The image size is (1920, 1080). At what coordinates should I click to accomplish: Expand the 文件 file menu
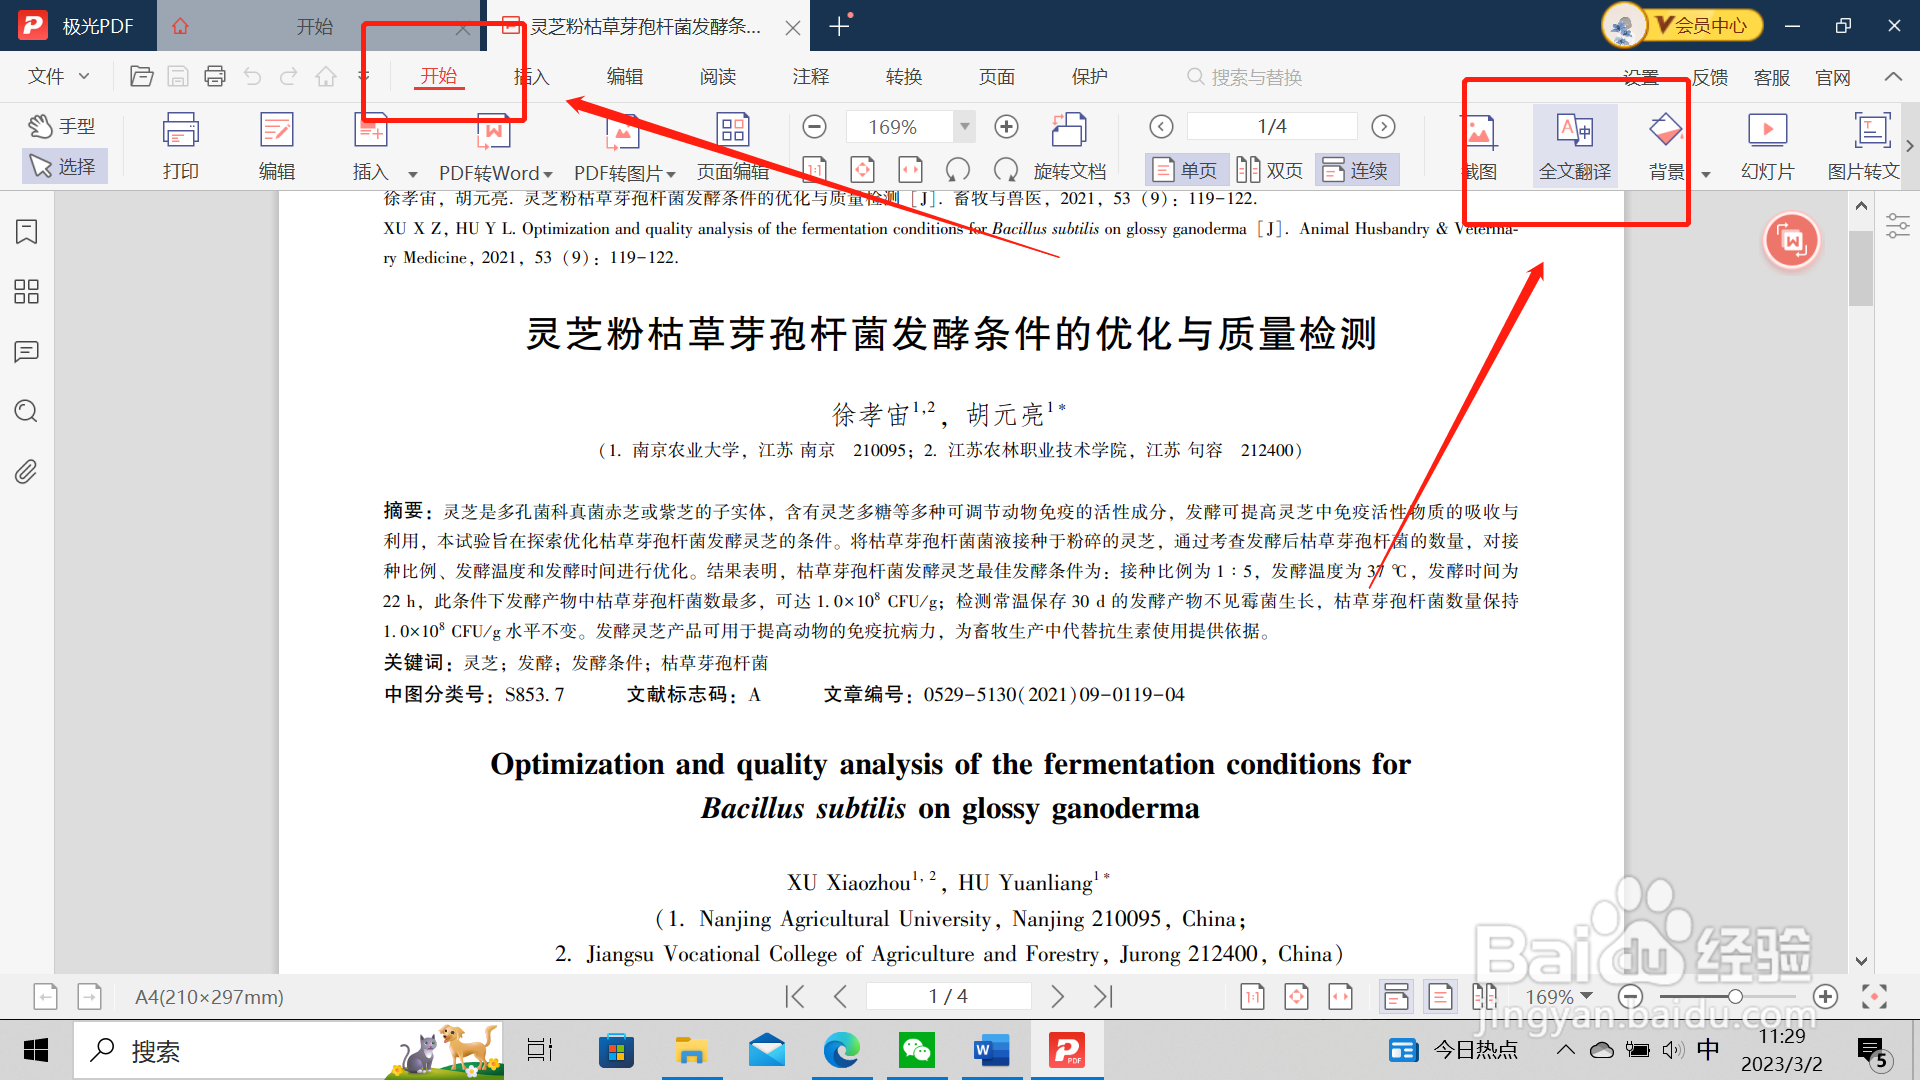point(55,76)
